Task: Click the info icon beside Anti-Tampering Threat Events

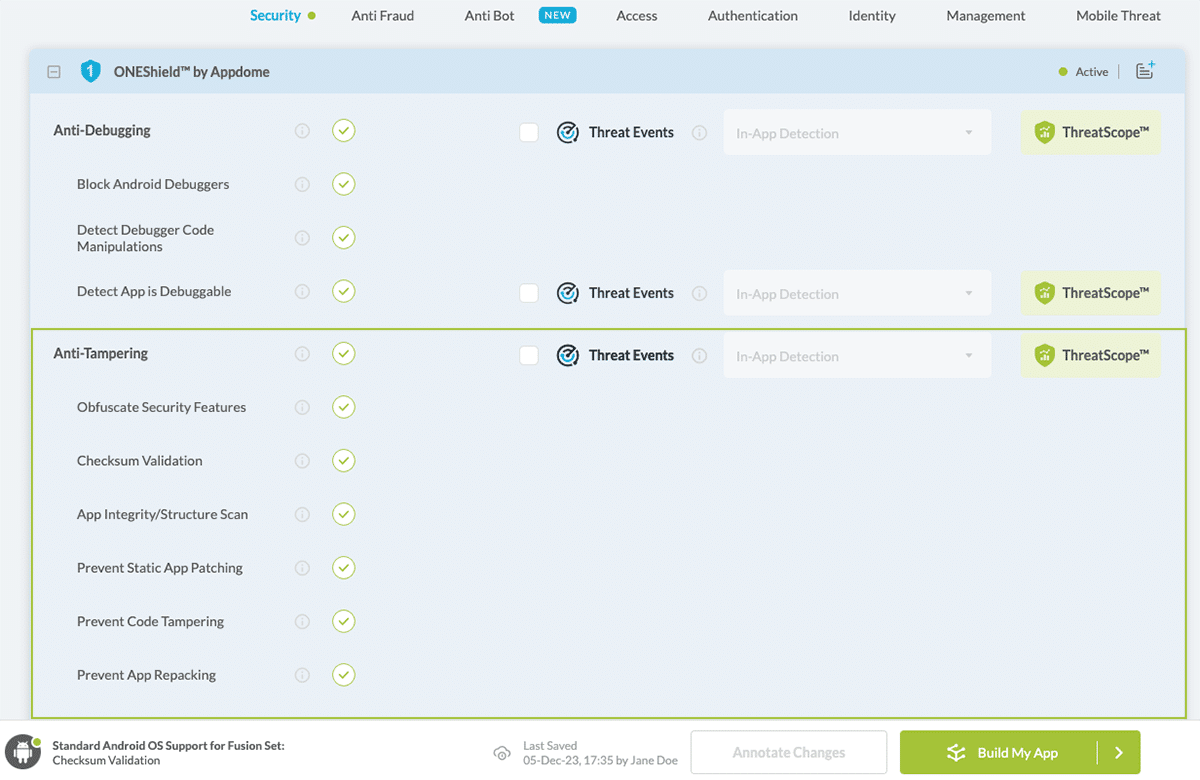Action: coord(699,356)
